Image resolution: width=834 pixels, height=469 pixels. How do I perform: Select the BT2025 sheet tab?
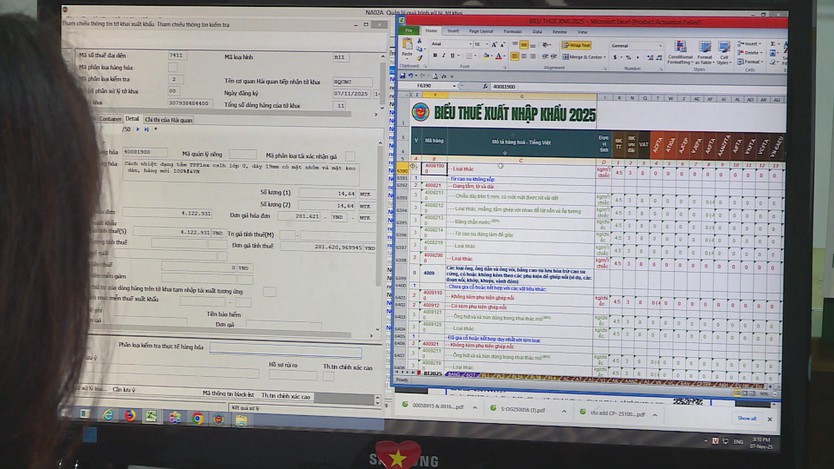(432, 374)
